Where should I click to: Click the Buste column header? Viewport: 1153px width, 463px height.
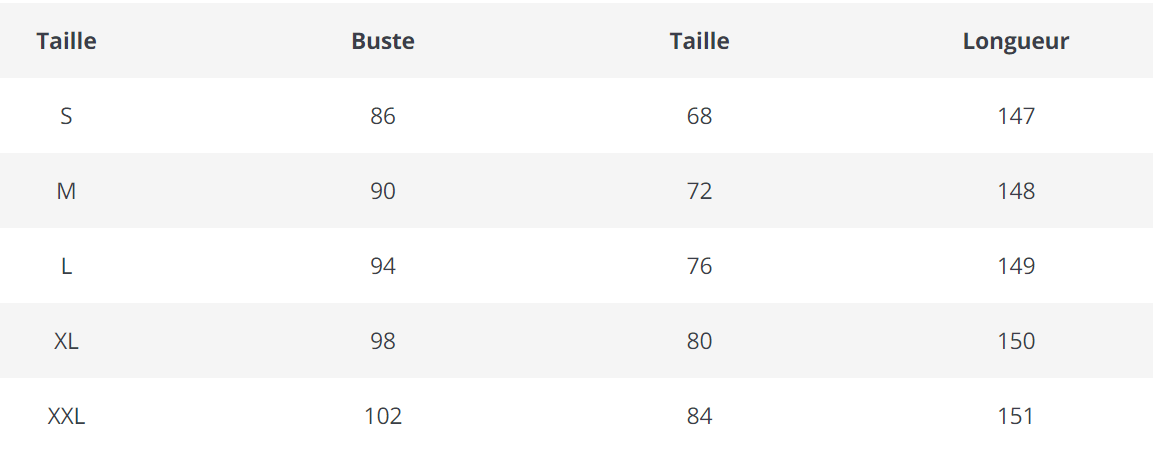[383, 41]
